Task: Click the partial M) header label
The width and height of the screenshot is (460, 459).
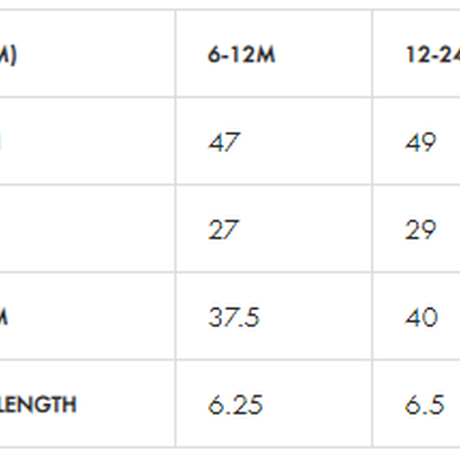Action: 8,55
